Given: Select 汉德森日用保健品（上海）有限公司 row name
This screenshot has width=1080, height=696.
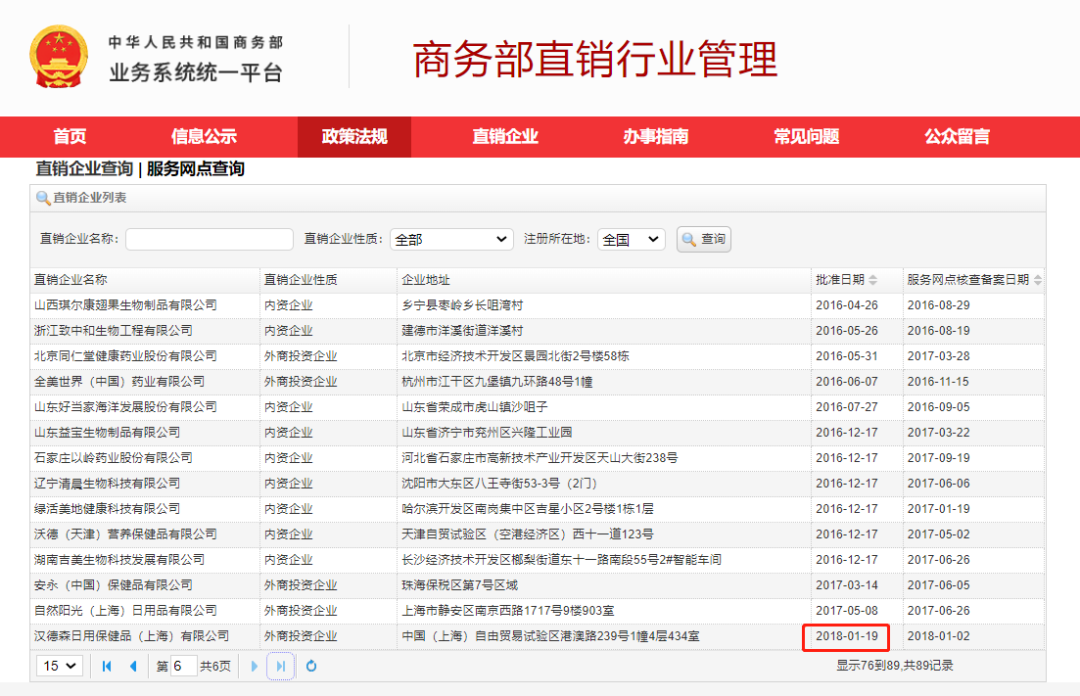Looking at the screenshot, I should pos(132,636).
